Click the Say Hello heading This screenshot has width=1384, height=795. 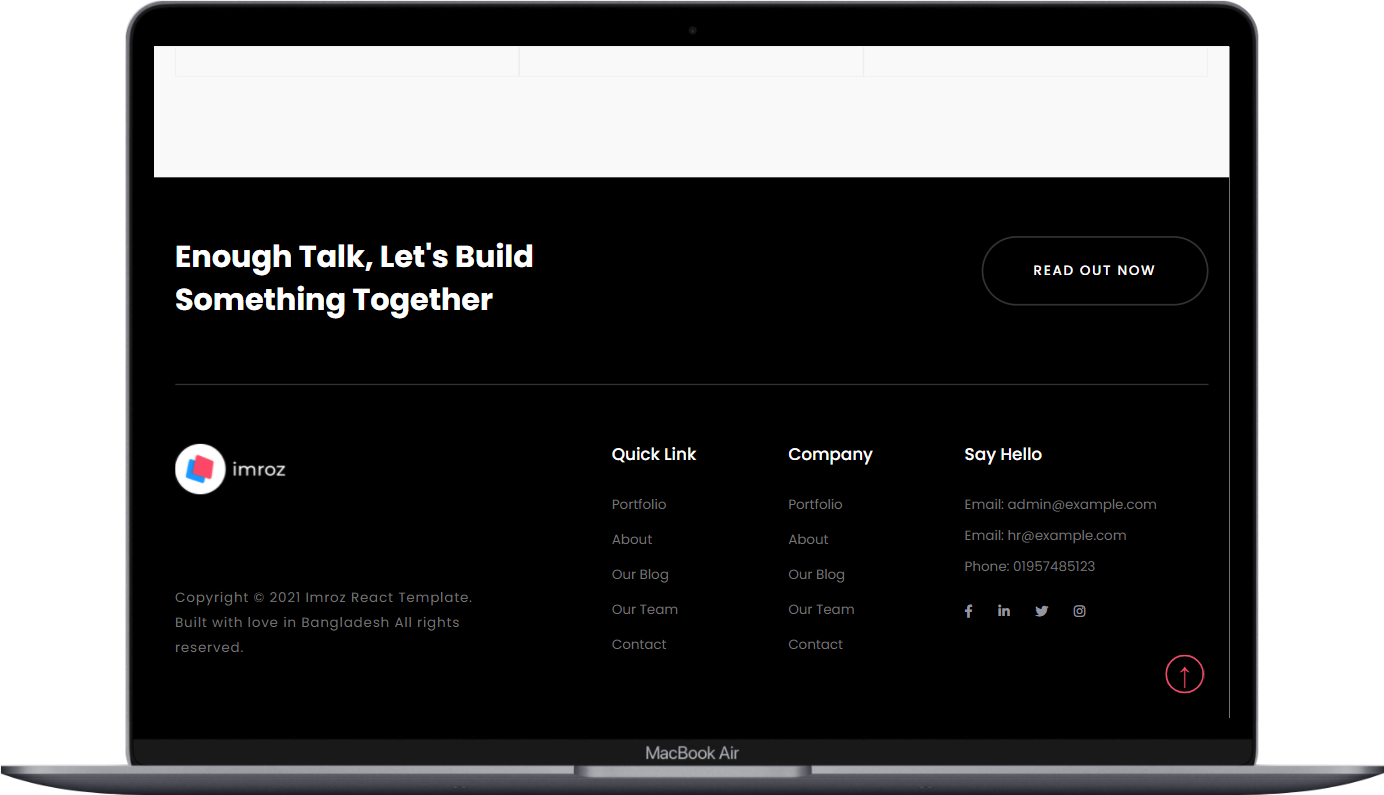point(1003,454)
